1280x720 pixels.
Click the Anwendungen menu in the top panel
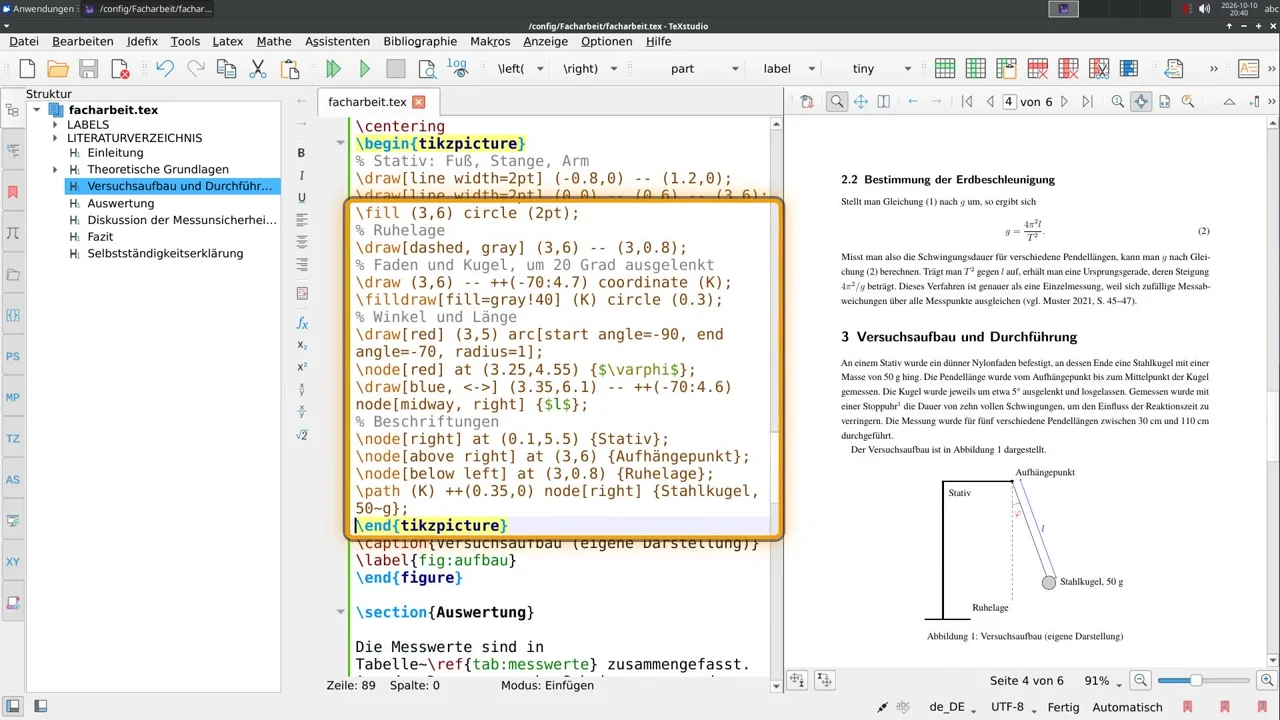coord(38,9)
